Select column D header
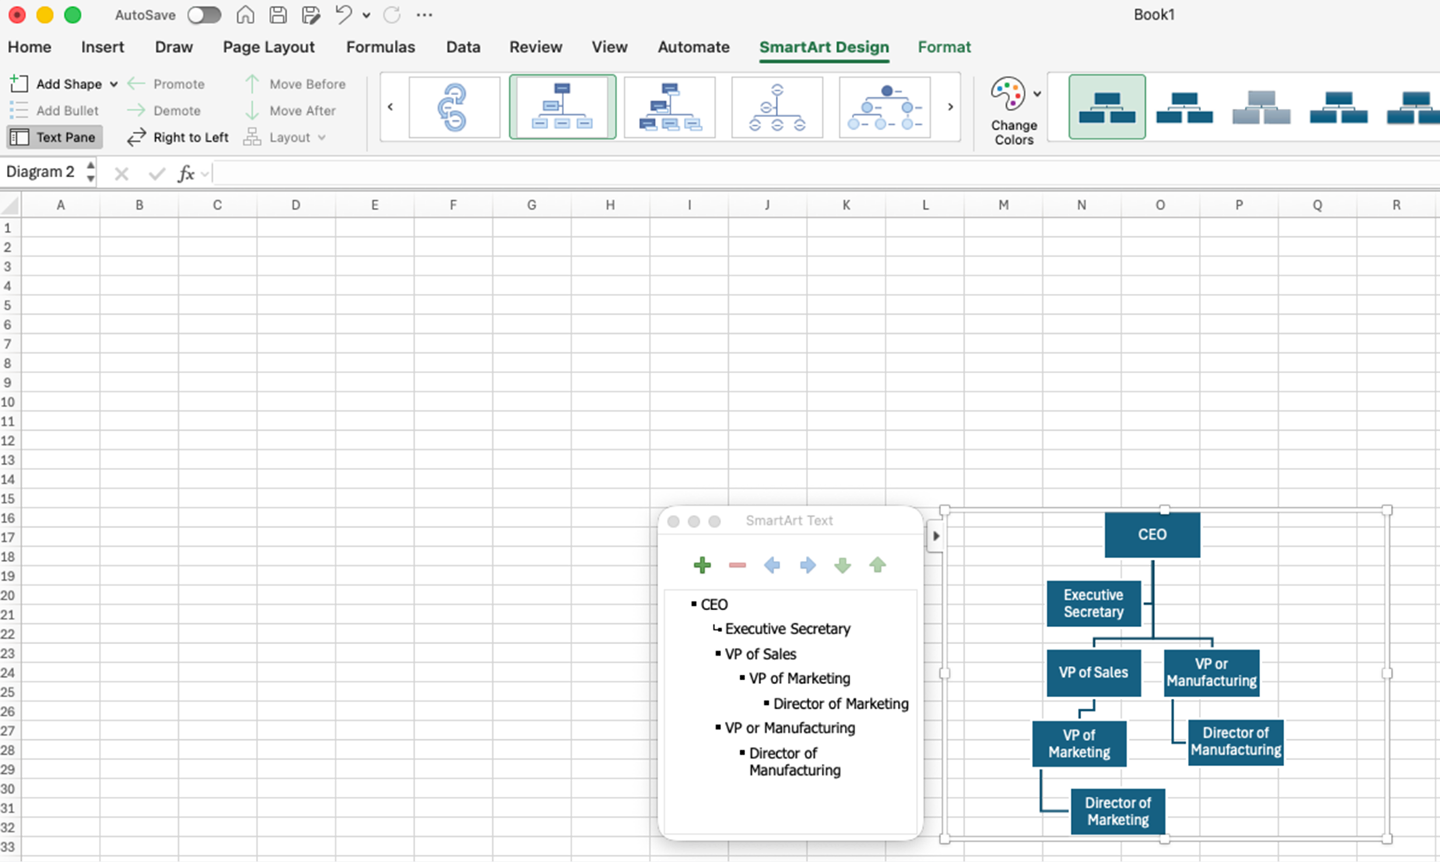The width and height of the screenshot is (1440, 862). pos(296,205)
